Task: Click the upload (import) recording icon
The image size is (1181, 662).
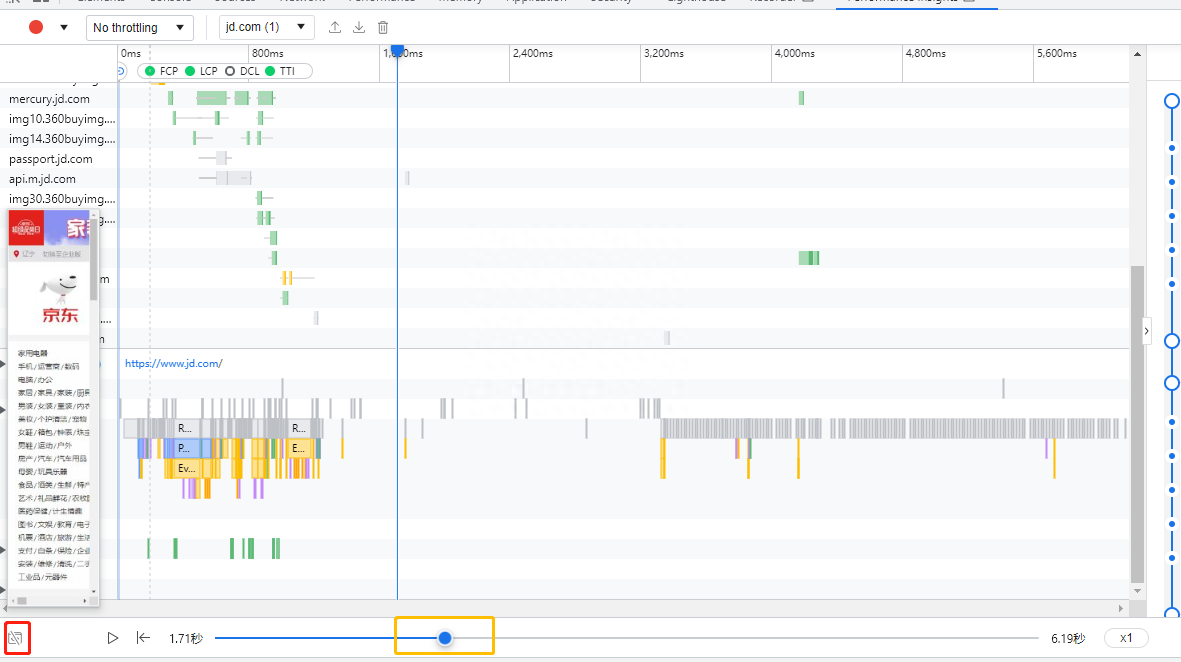Action: coord(335,28)
